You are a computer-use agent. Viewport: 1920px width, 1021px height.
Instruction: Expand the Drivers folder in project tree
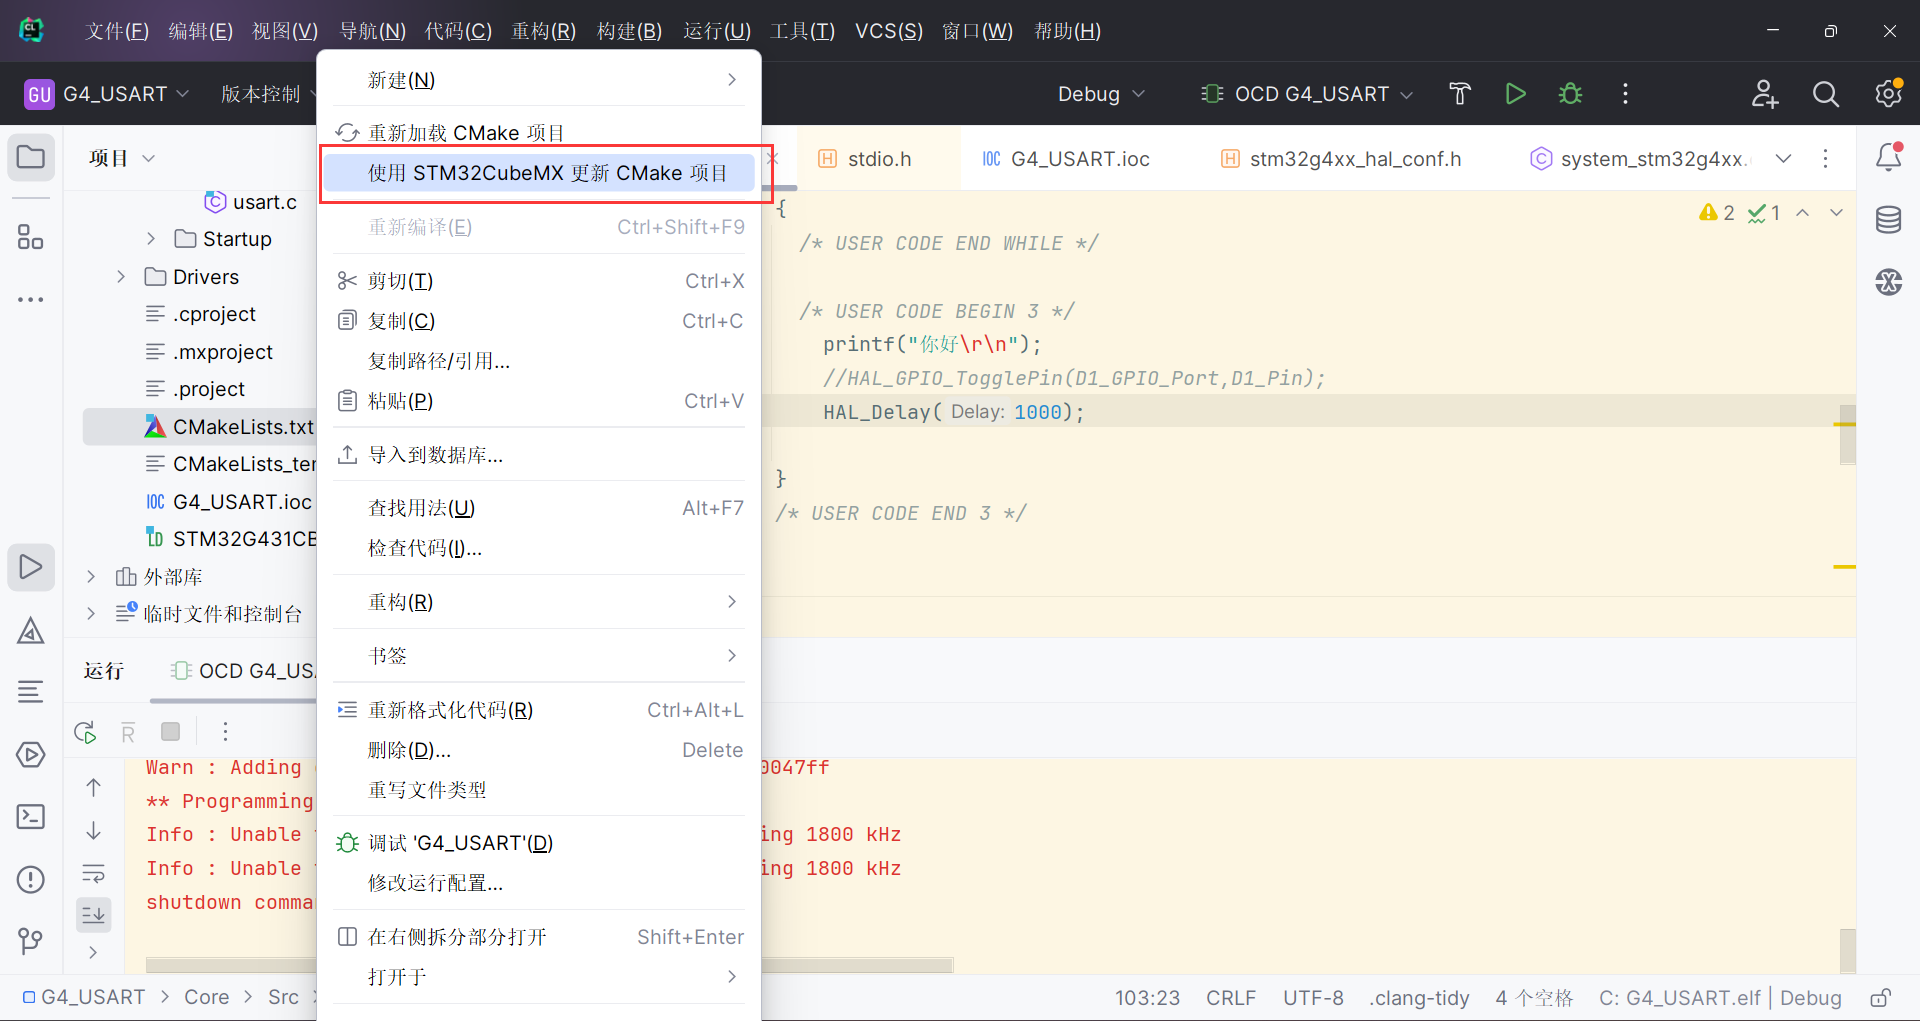point(122,276)
